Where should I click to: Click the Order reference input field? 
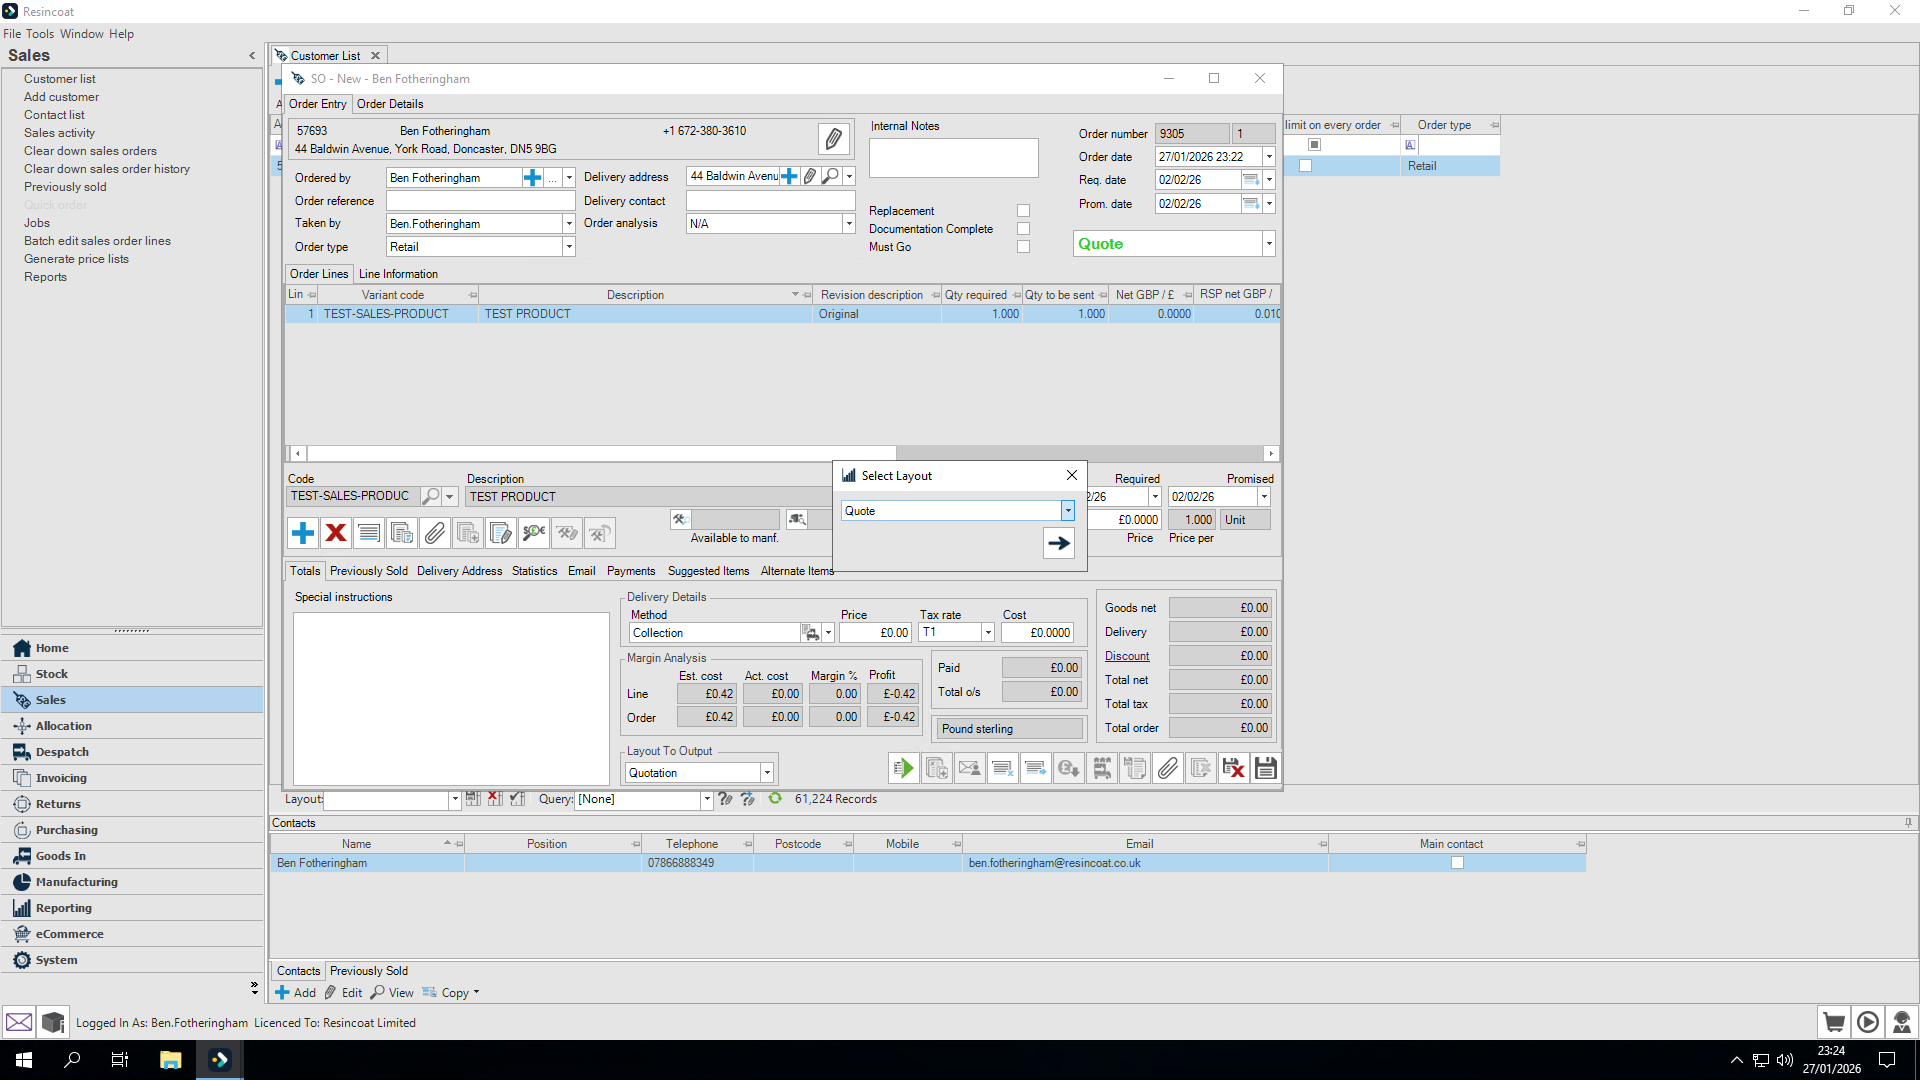pyautogui.click(x=480, y=201)
